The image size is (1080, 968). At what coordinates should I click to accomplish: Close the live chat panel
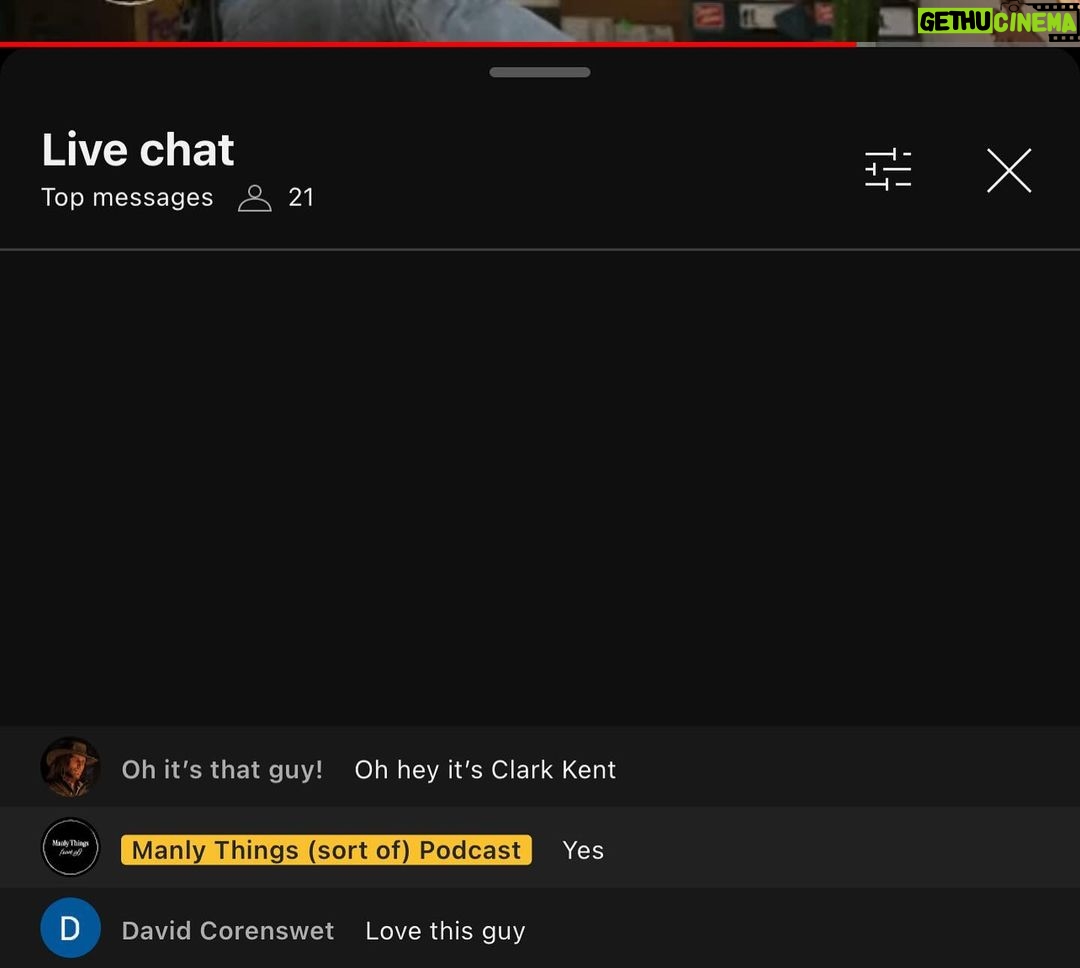(1009, 170)
